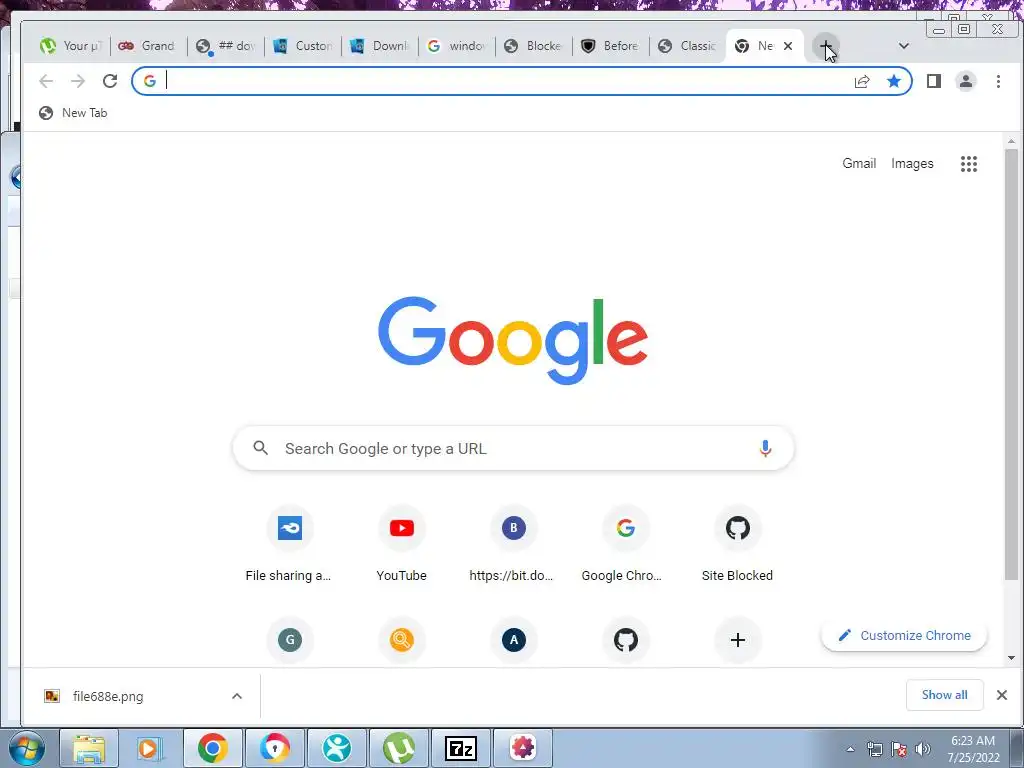The image size is (1024, 768).
Task: Open the clock showing 6:23 AM
Action: pyautogui.click(x=973, y=749)
